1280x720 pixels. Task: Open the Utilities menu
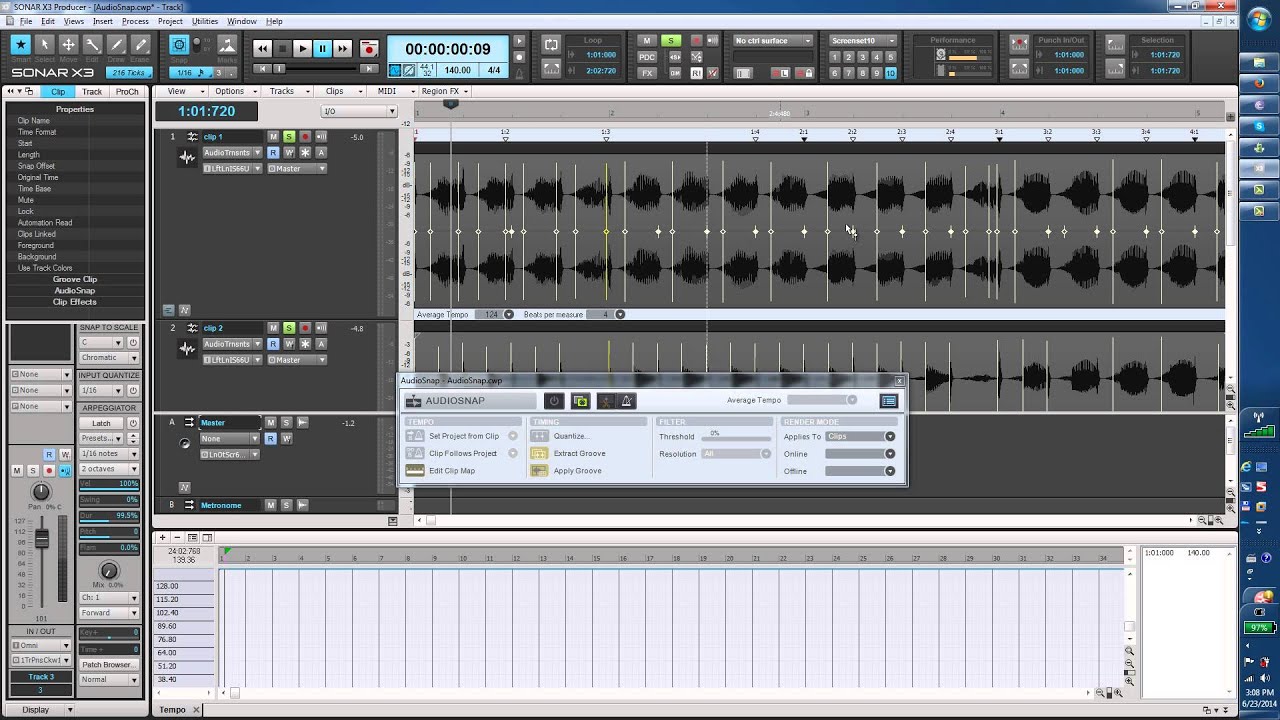[204, 21]
